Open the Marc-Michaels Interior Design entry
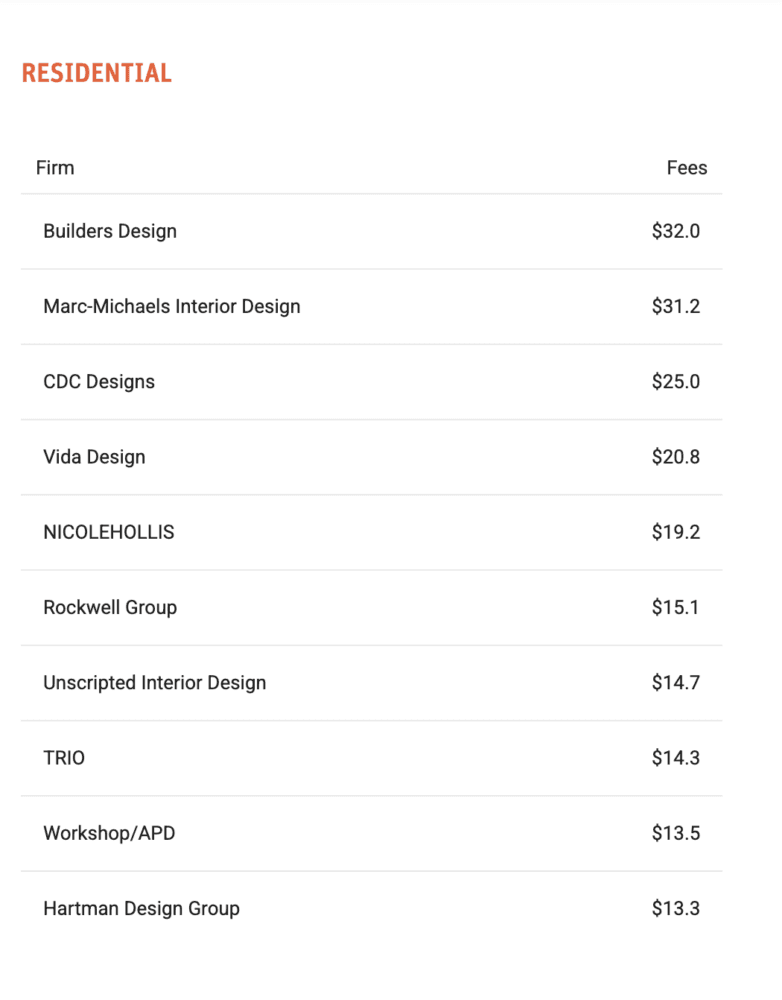Screen dimensions: 782x1000 tap(172, 306)
